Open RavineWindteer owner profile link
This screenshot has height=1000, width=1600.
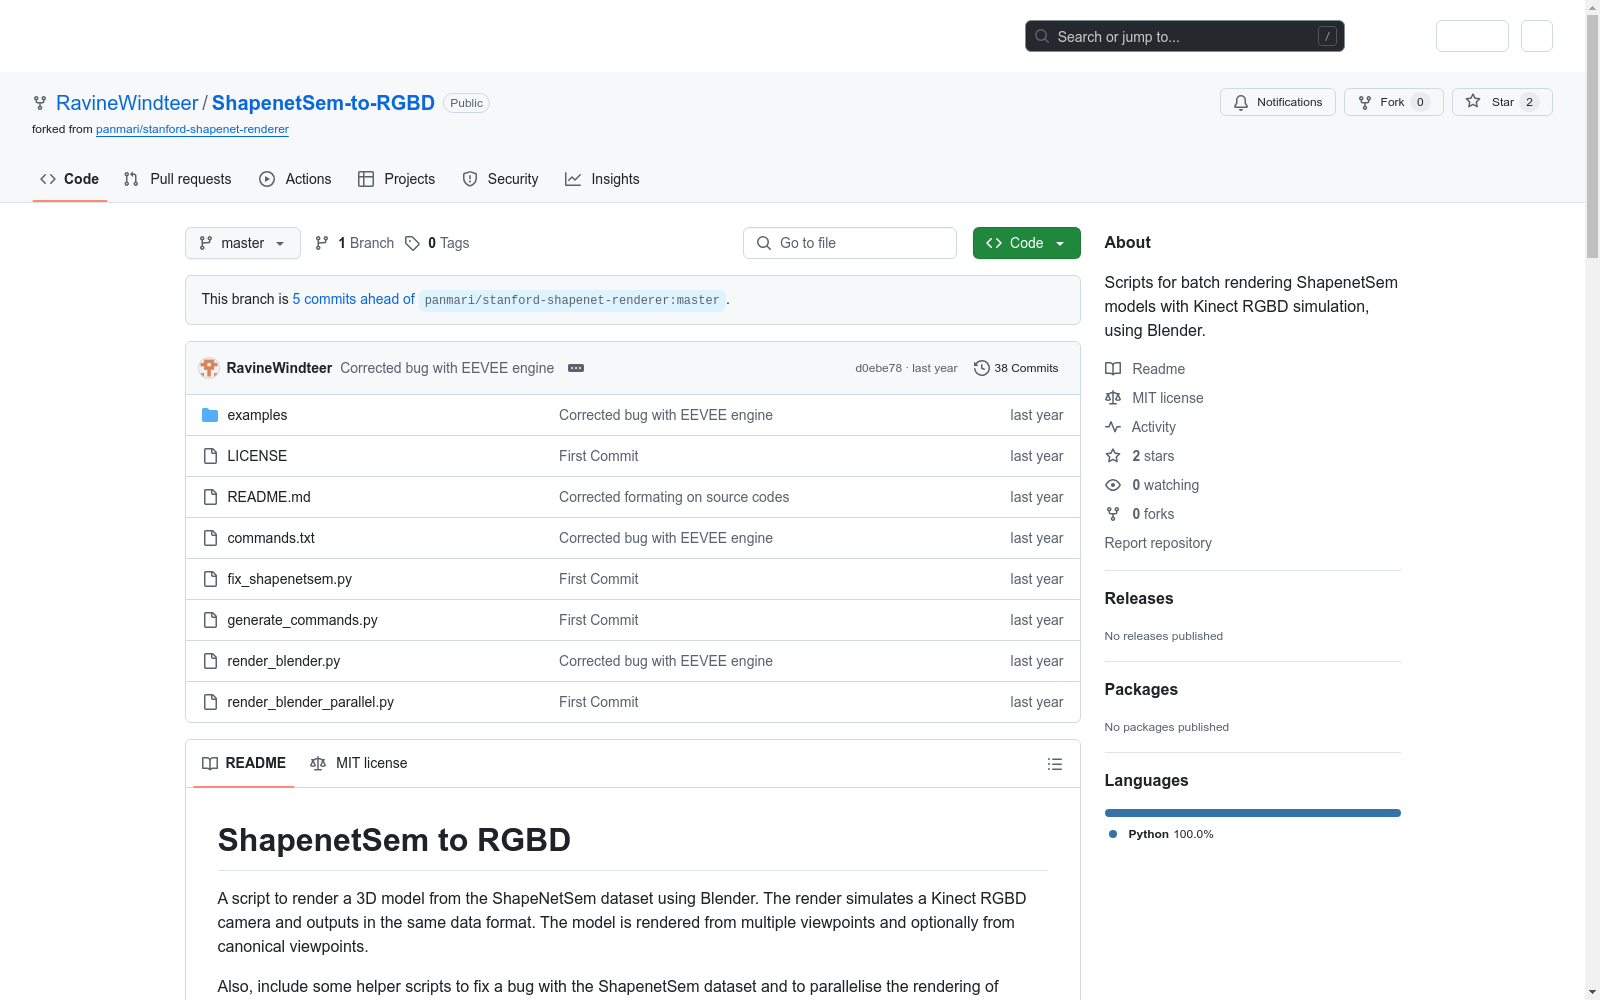pos(127,103)
